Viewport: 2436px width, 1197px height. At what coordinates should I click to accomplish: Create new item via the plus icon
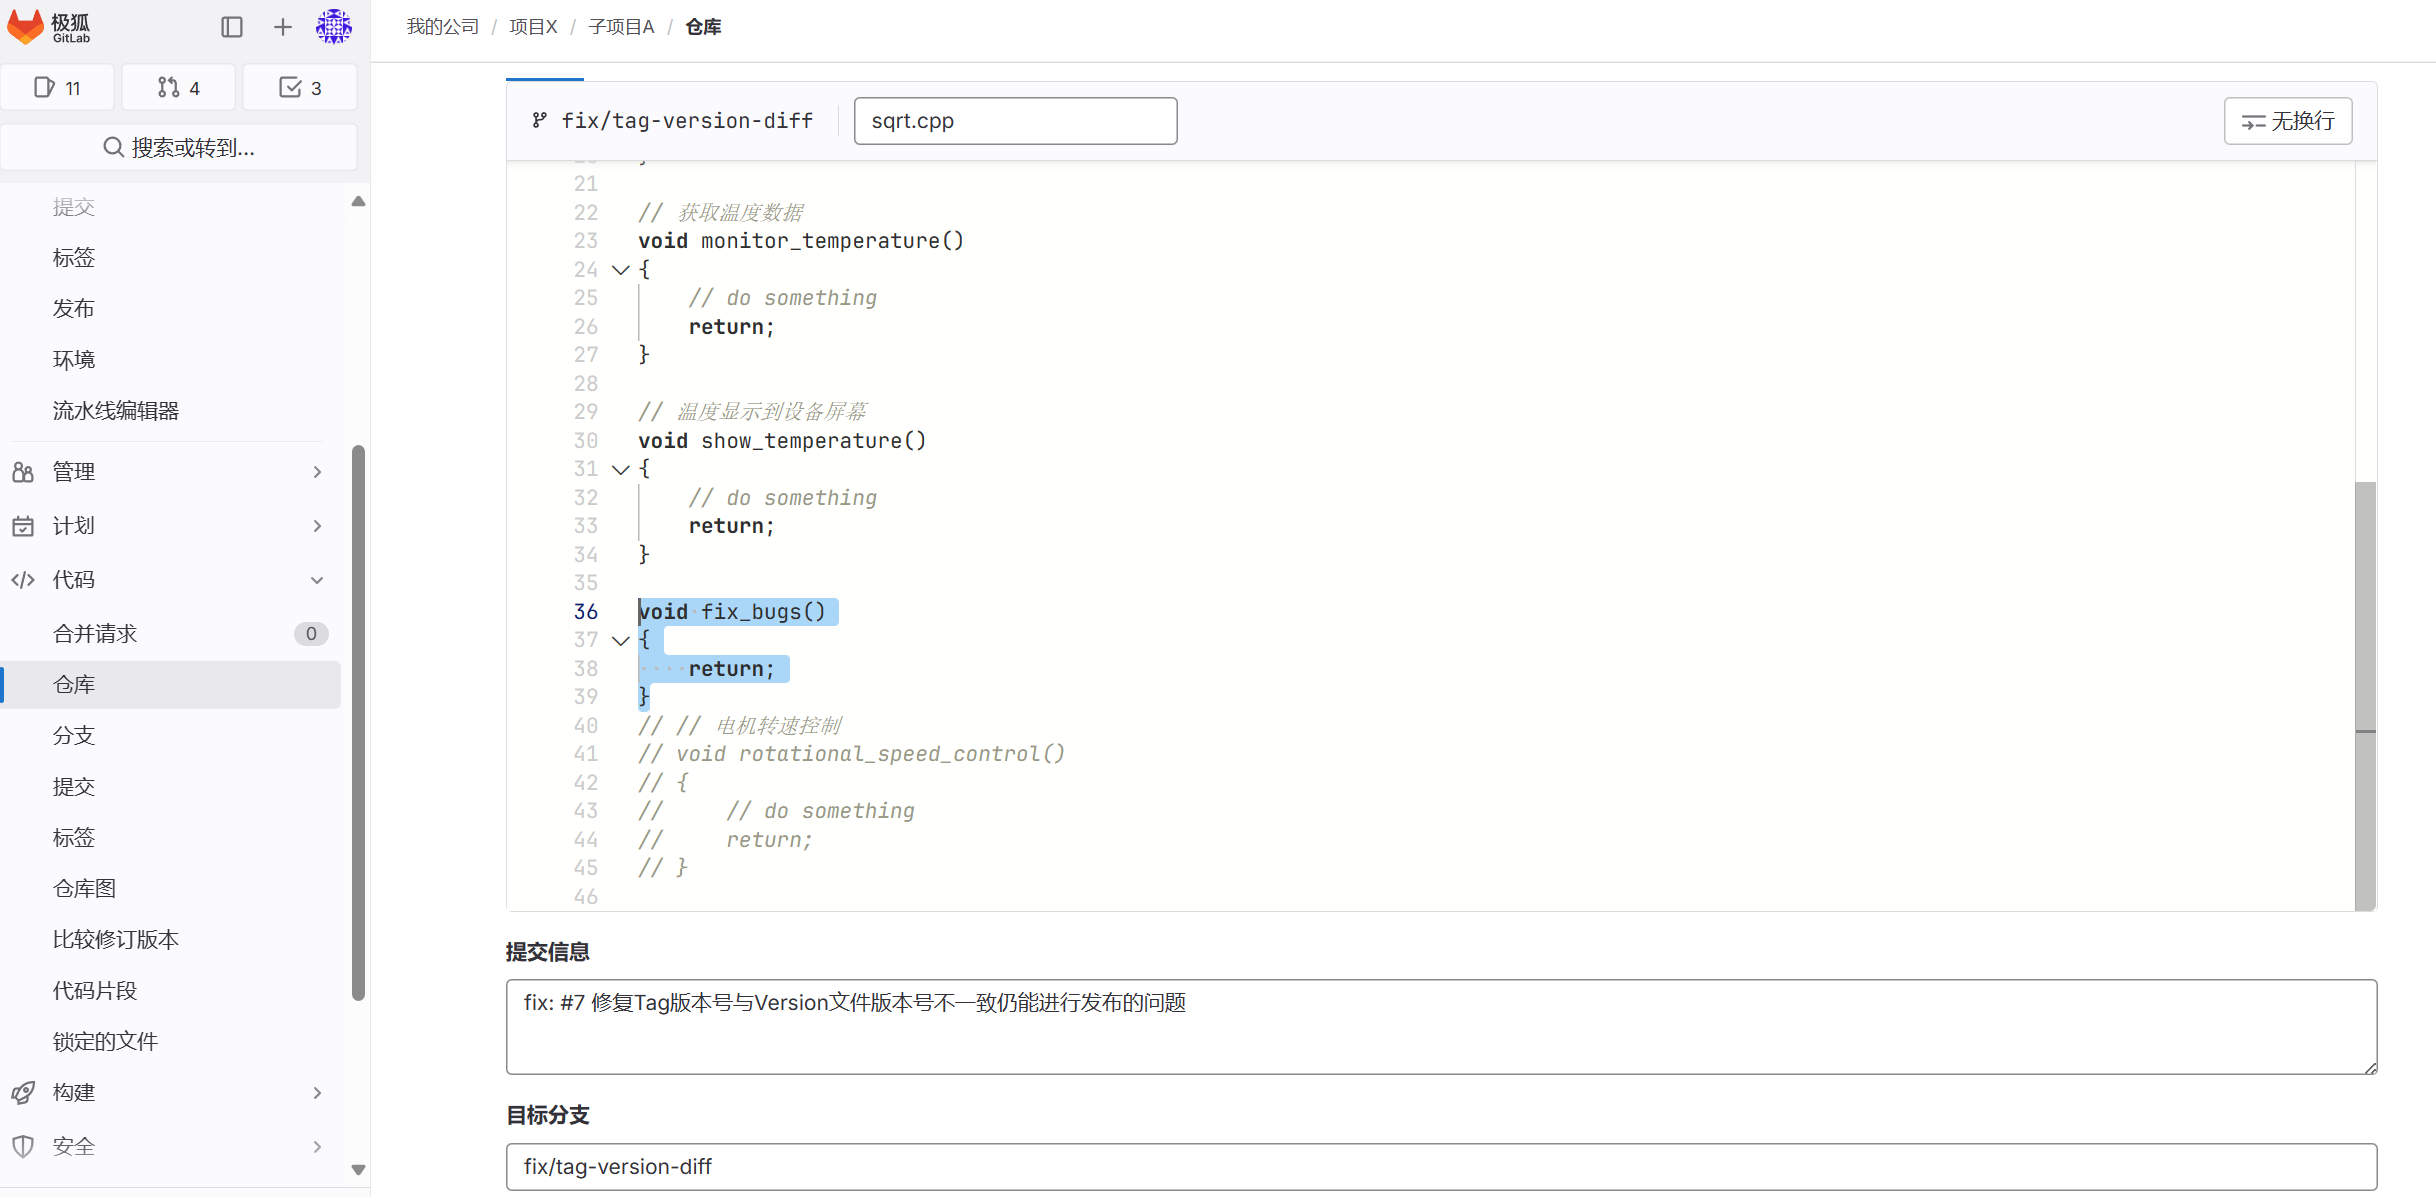[x=282, y=27]
